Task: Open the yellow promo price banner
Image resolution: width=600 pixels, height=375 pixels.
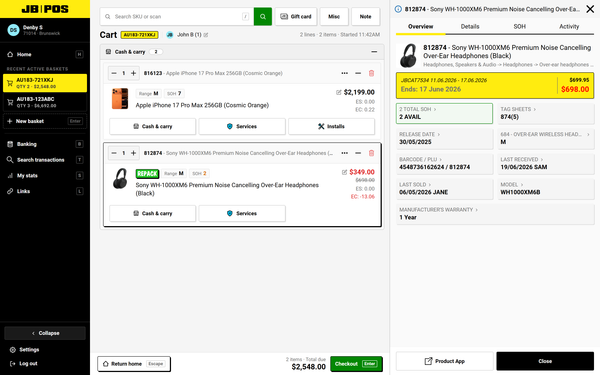Action: pyautogui.click(x=495, y=85)
